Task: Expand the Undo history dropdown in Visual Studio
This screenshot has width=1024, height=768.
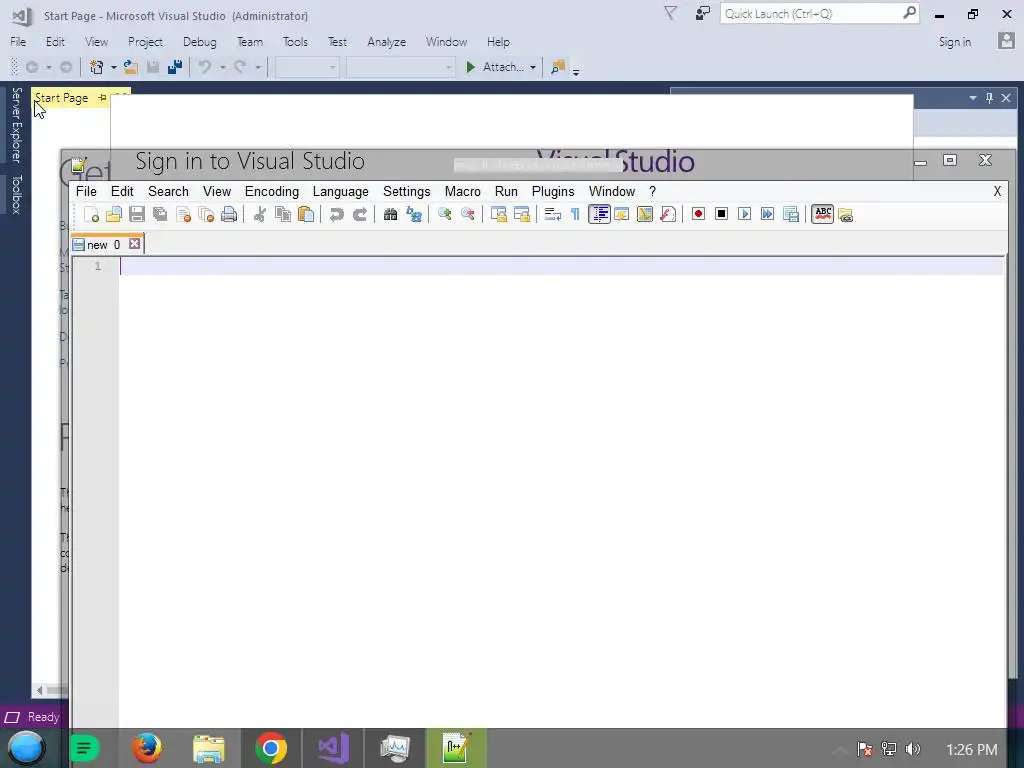Action: click(223, 67)
